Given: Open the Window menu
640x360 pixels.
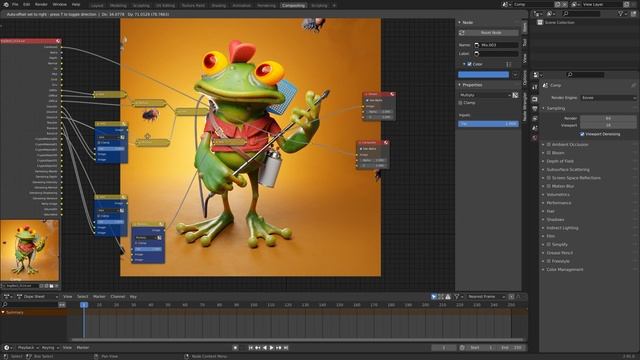Looking at the screenshot, I should 60,4.
